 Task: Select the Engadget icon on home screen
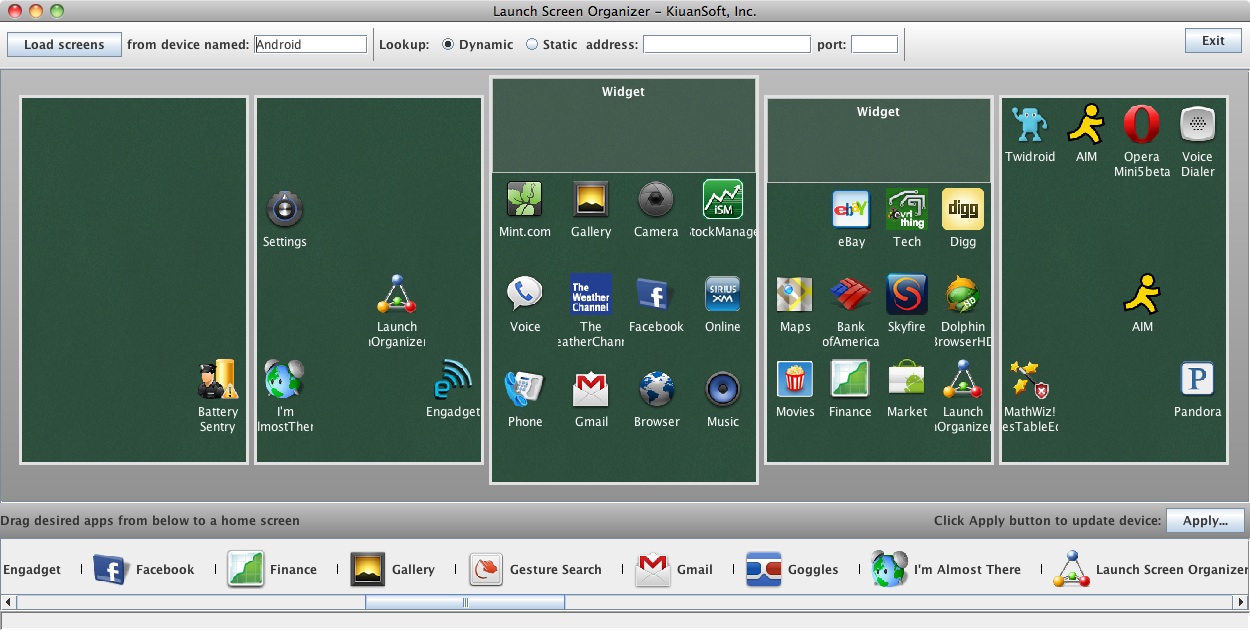click(452, 380)
